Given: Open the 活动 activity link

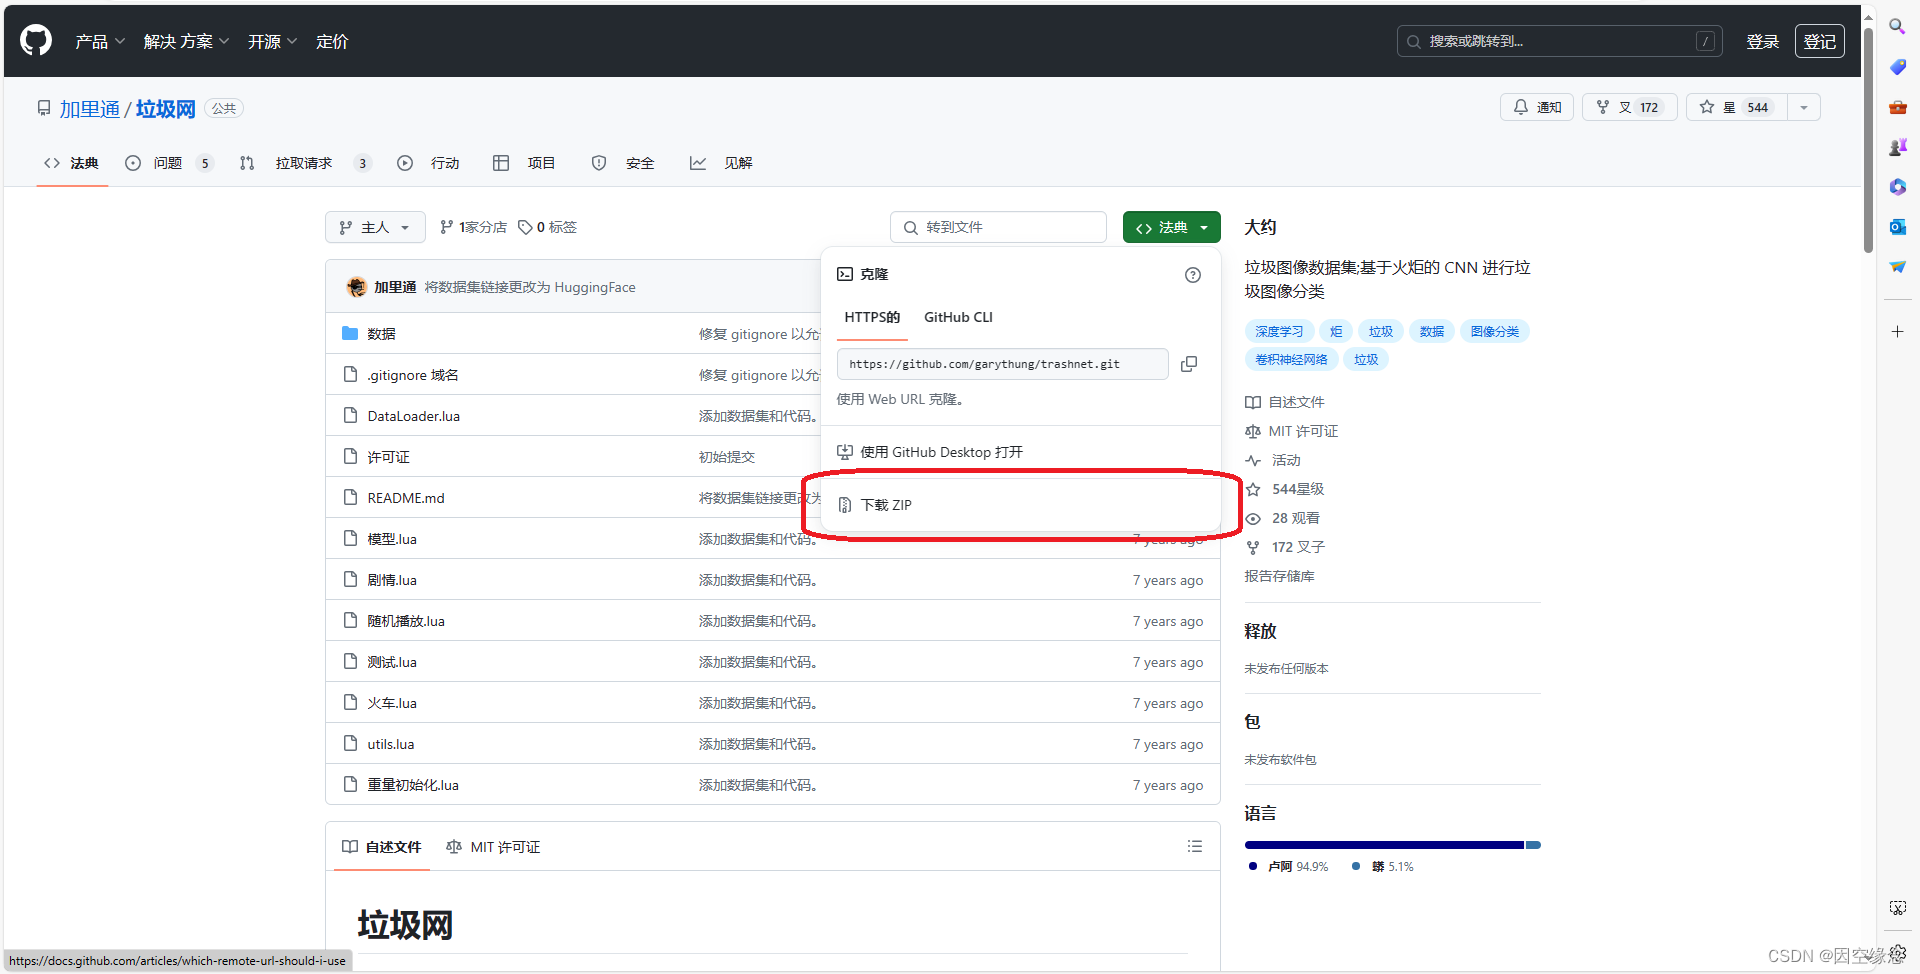Looking at the screenshot, I should 1273,460.
